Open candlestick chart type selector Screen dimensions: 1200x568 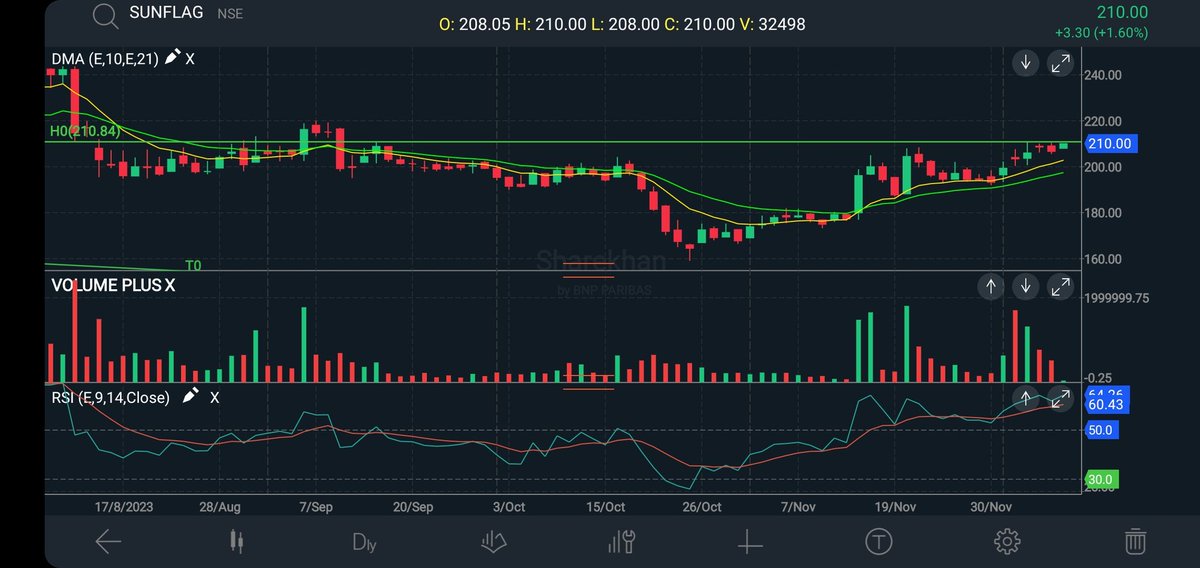point(236,541)
